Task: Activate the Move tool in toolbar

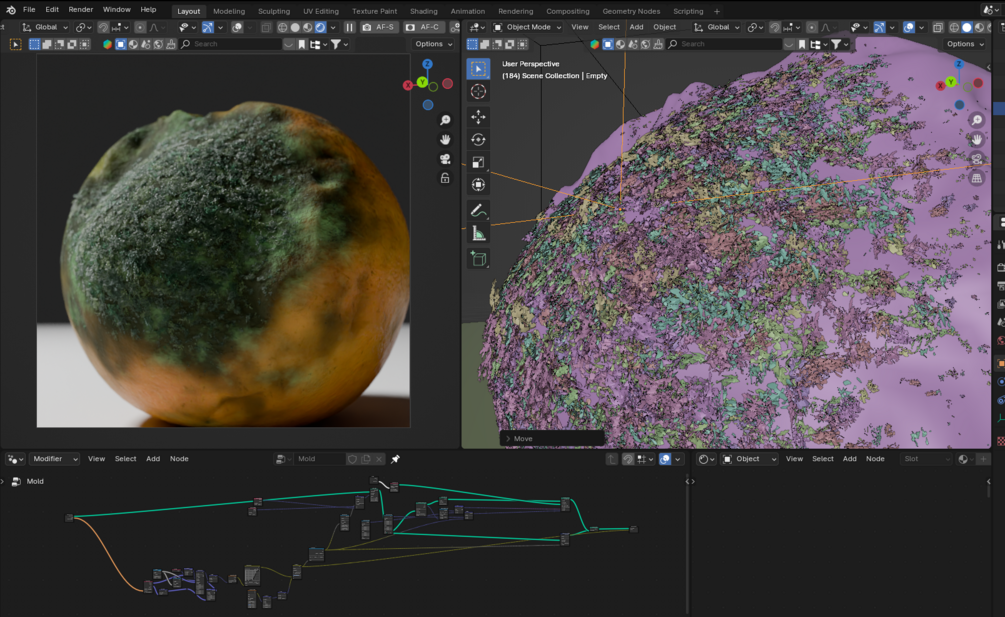Action: click(478, 117)
